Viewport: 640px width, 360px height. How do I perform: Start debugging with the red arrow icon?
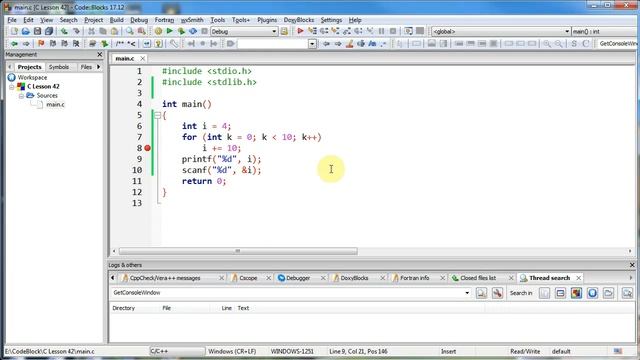(x=300, y=31)
